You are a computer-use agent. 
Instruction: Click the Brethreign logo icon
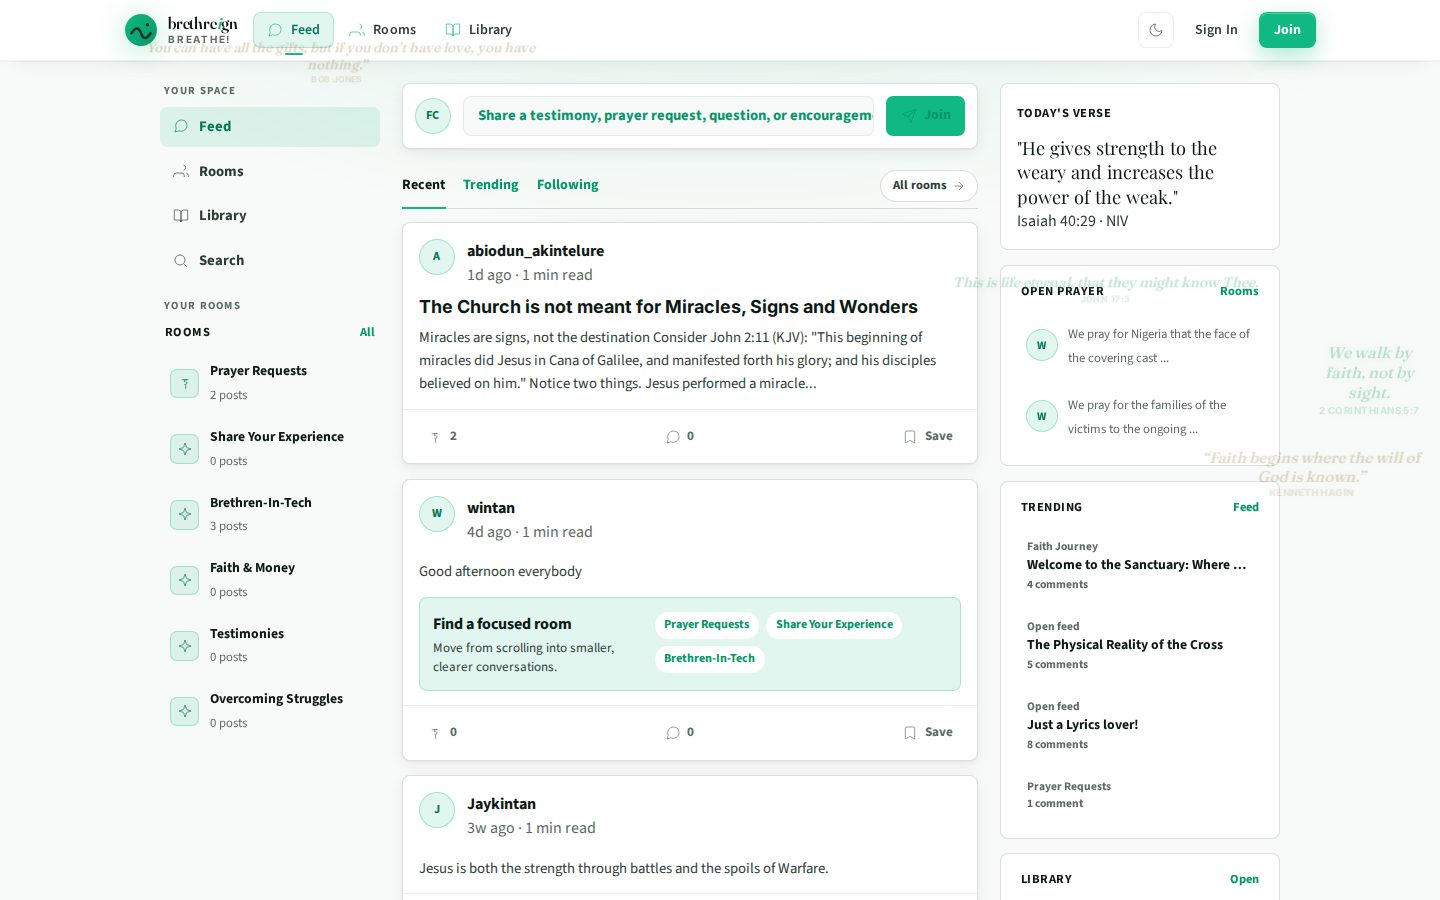(141, 30)
